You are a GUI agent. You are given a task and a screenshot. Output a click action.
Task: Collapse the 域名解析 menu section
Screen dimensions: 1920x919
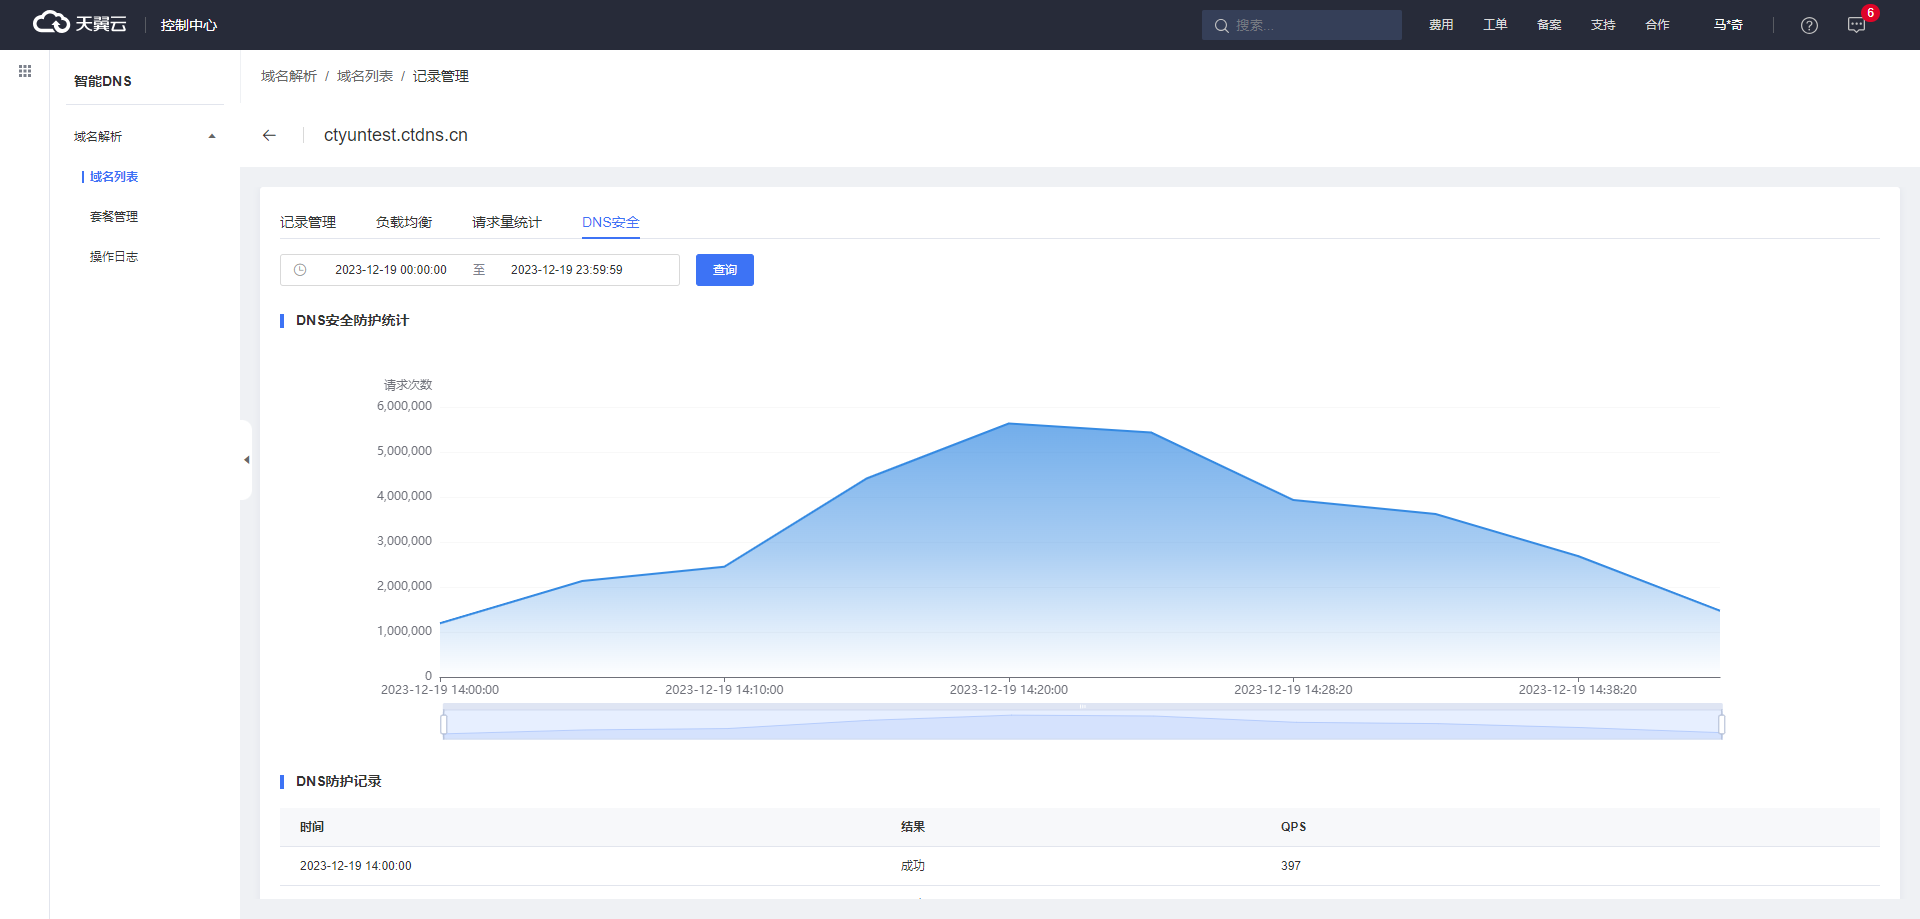tap(212, 136)
